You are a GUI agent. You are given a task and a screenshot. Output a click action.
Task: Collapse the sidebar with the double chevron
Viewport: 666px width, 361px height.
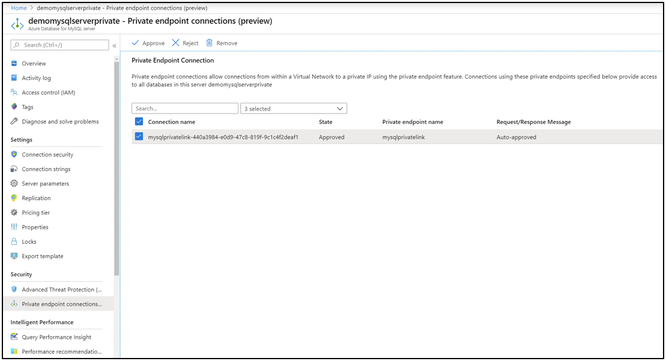(114, 45)
